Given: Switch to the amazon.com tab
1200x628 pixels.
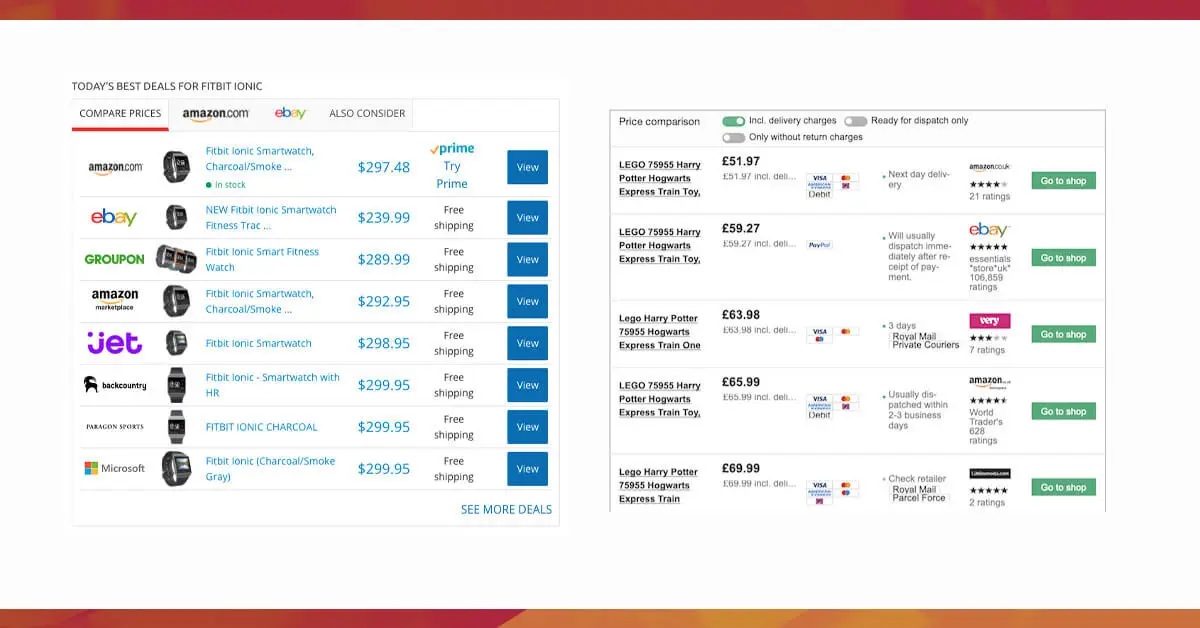Looking at the screenshot, I should click(216, 114).
